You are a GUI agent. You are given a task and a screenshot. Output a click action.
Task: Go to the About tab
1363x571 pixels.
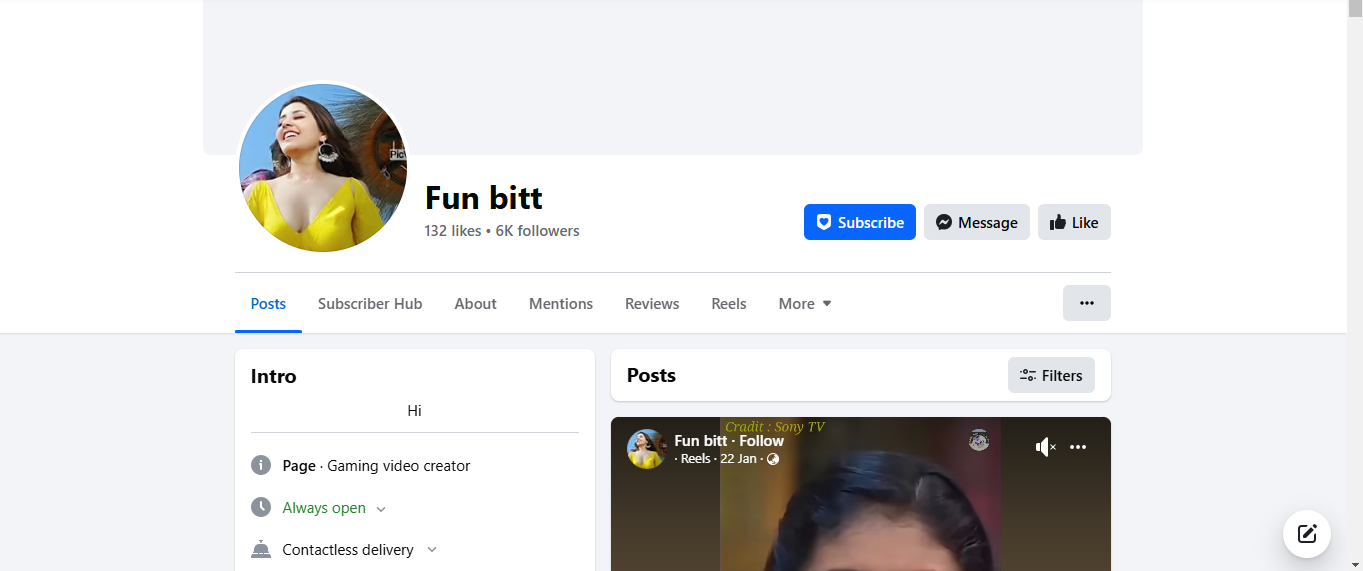pyautogui.click(x=475, y=304)
